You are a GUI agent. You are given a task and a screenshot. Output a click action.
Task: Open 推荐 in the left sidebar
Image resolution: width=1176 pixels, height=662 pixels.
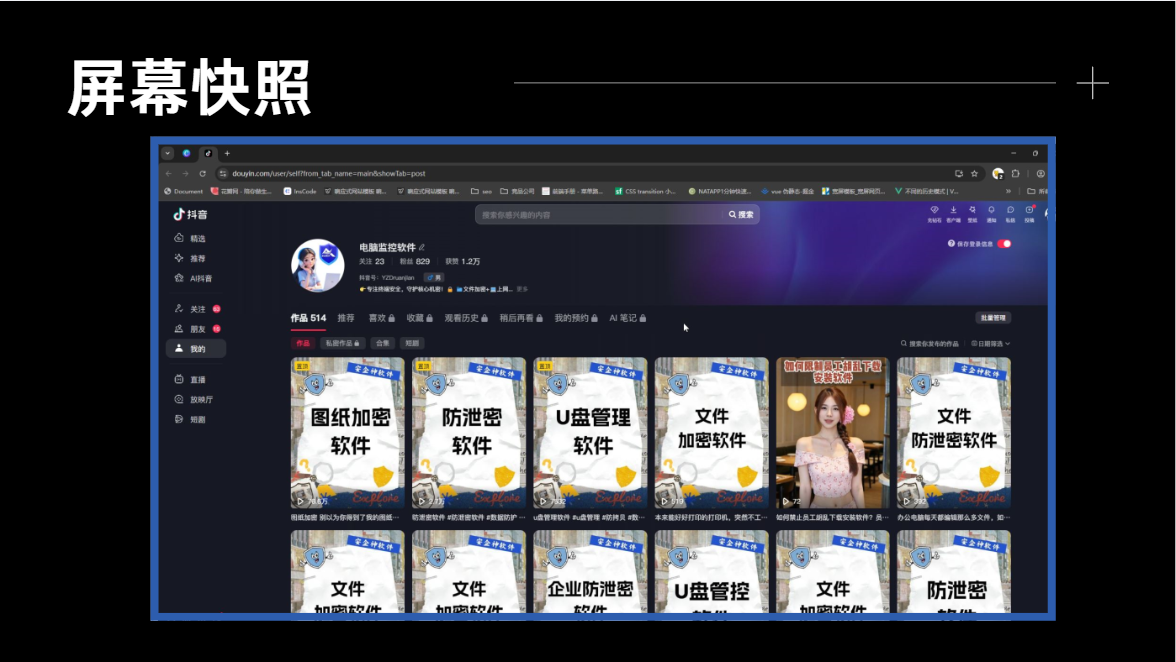coord(189,258)
